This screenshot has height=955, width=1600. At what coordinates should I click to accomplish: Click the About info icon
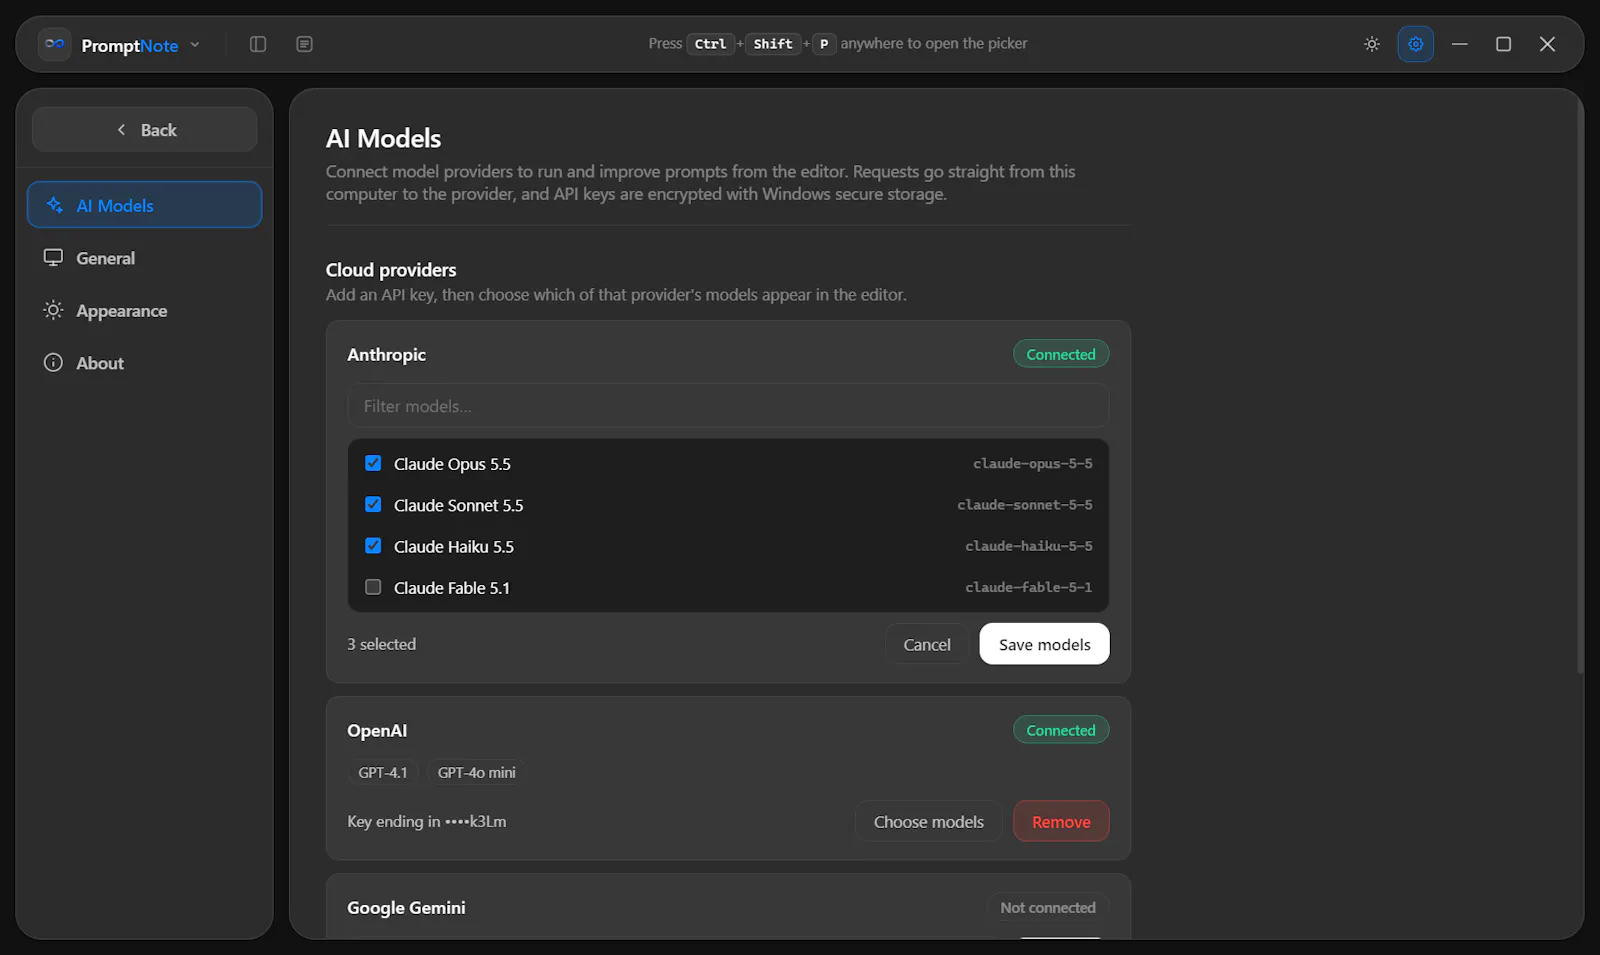(x=53, y=363)
